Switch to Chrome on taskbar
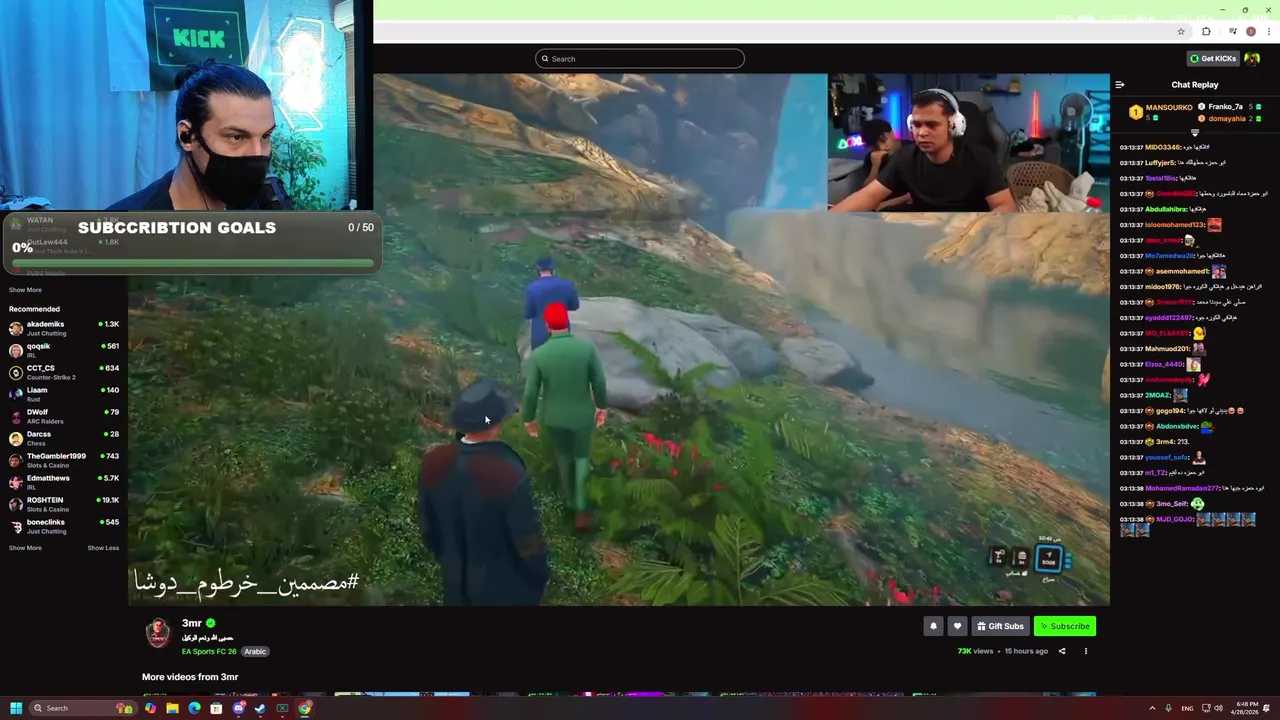 tap(304, 708)
